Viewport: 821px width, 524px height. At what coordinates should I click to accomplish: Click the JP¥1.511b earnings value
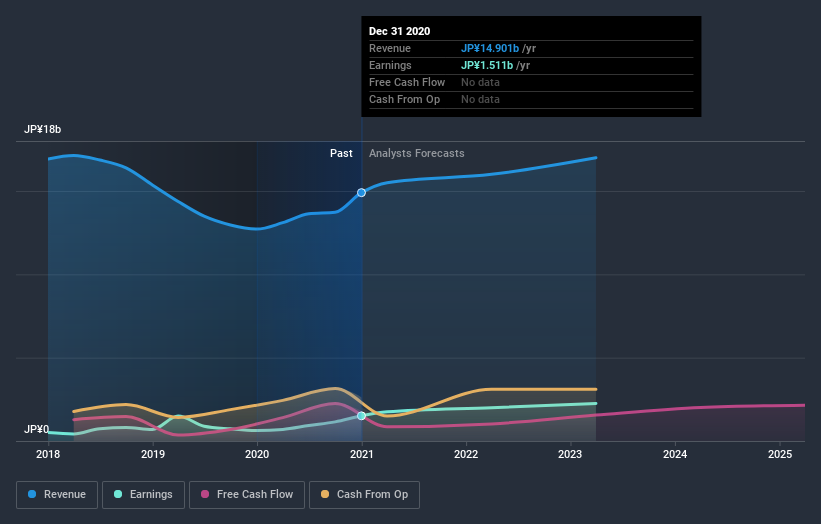pyautogui.click(x=487, y=65)
